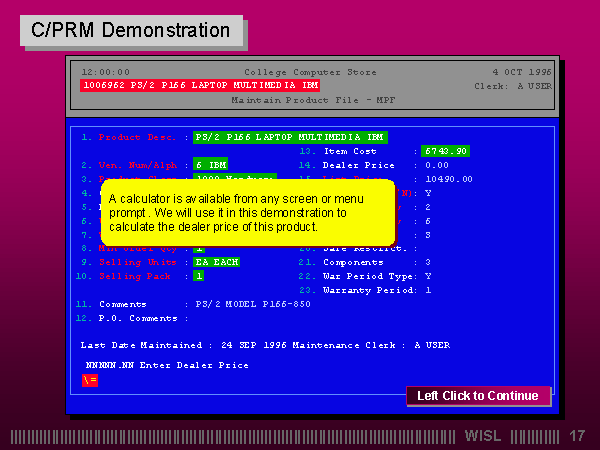Screen dimensions: 600x450
Task: Select the Product Desc. value field
Action: (290, 137)
